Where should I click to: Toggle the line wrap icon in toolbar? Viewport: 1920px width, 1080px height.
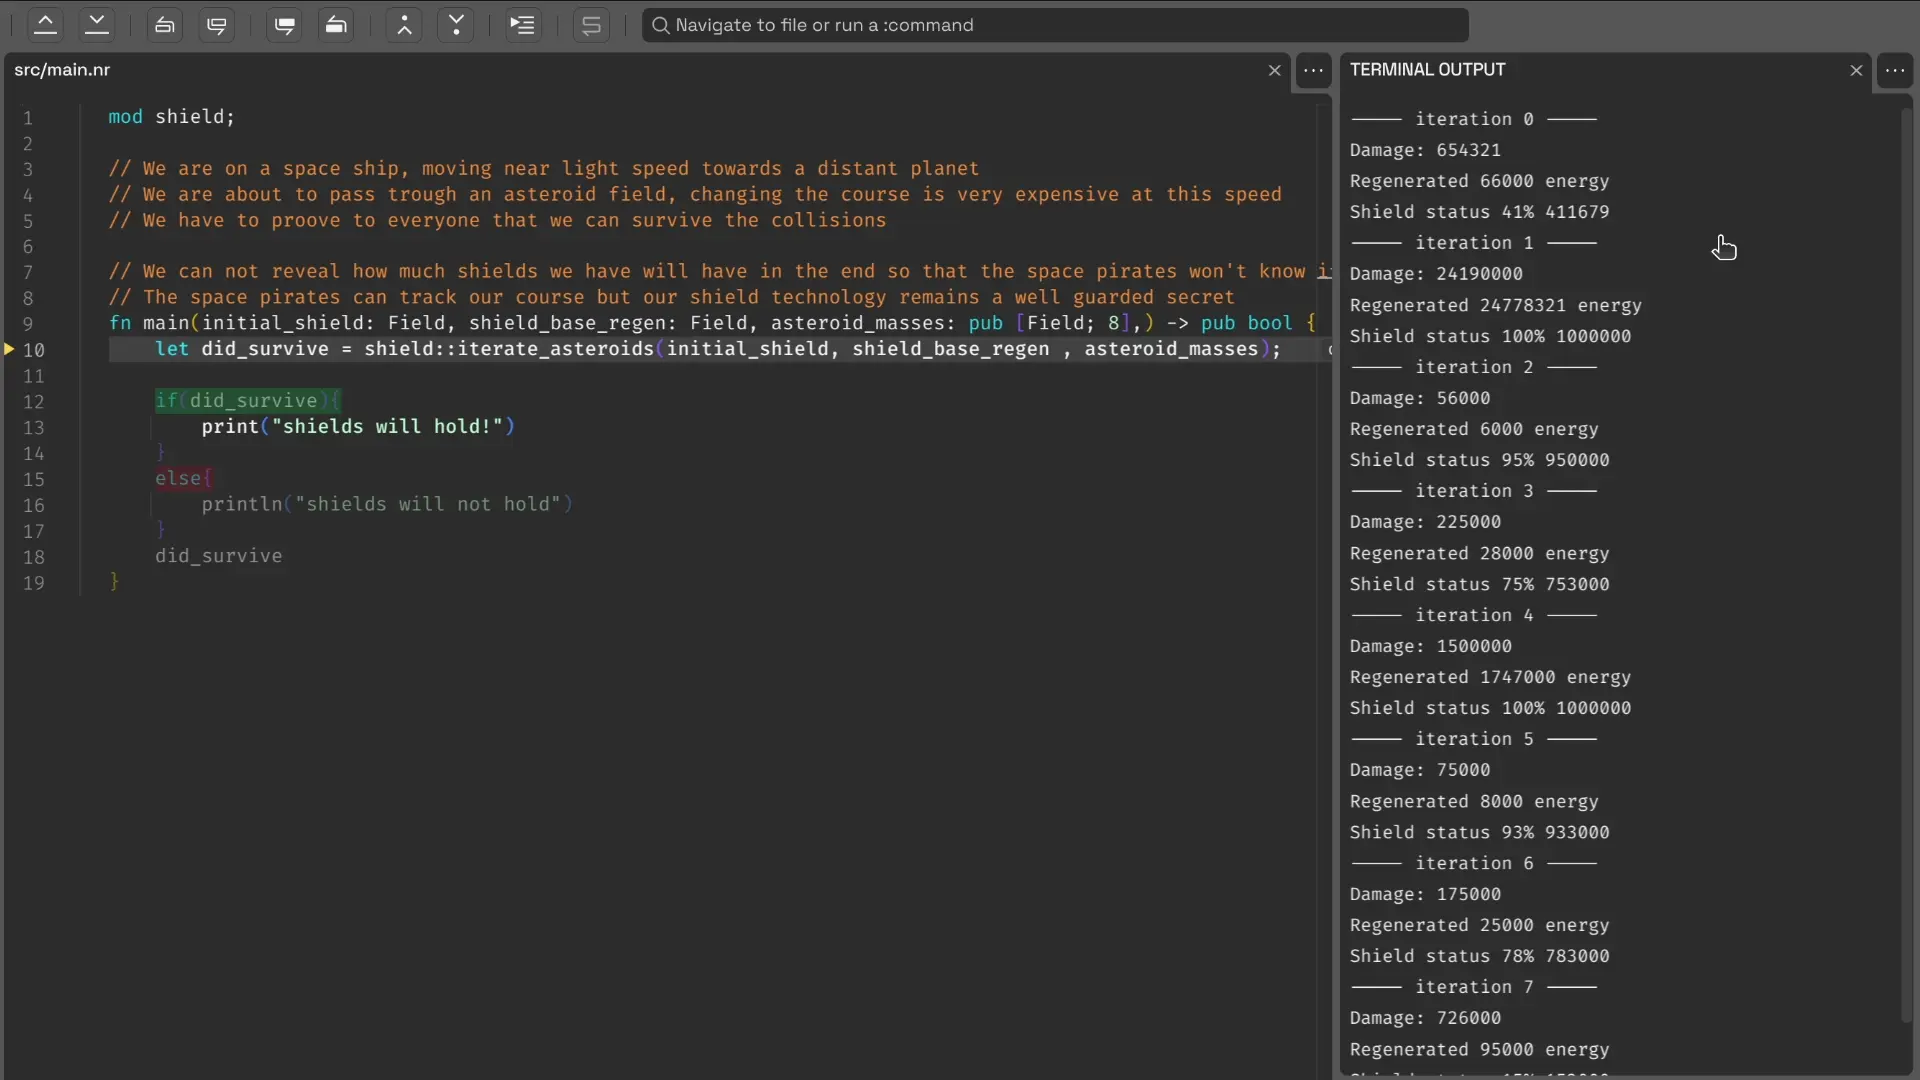pyautogui.click(x=592, y=25)
